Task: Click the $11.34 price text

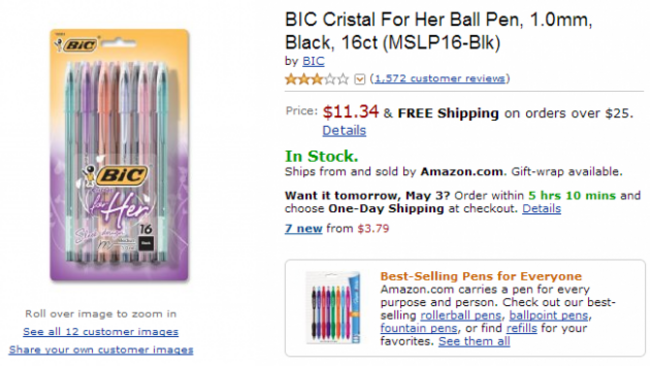Action: 351,112
